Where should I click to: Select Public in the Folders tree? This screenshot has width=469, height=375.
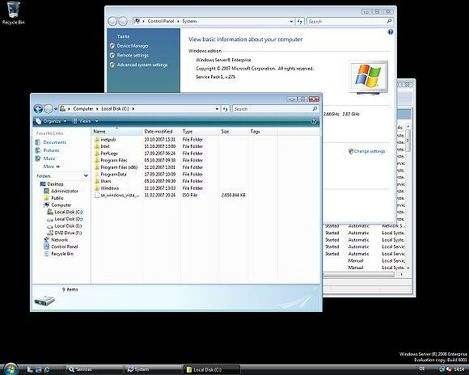tap(57, 198)
